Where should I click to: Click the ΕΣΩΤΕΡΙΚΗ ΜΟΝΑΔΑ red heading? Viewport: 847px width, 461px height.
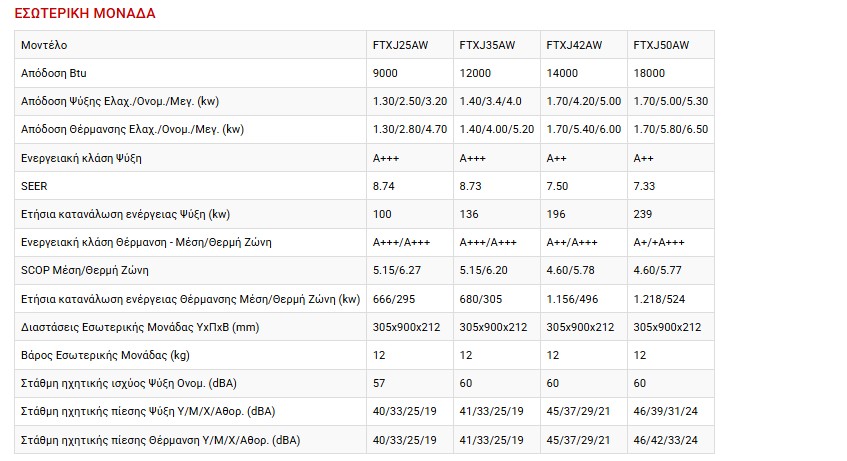(85, 14)
